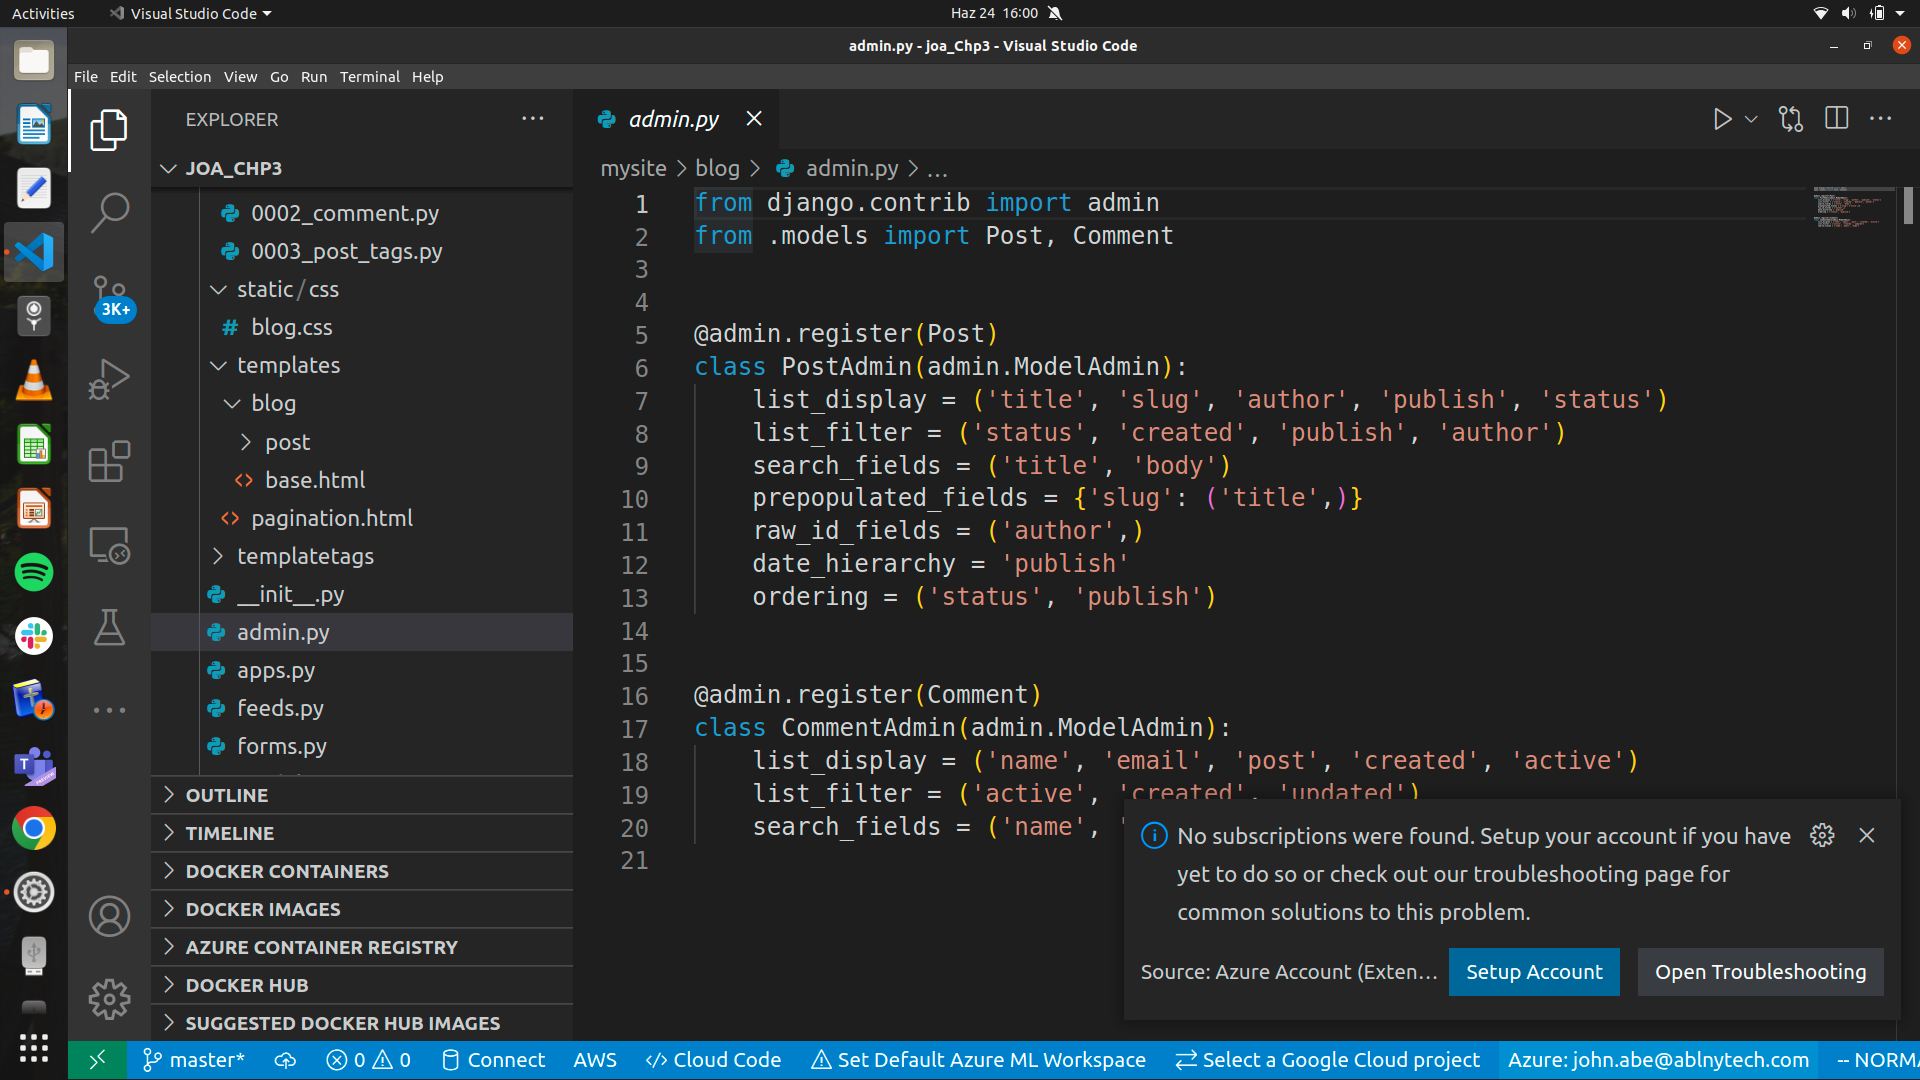
Task: Open Remote Explorer in activity bar
Action: pyautogui.click(x=109, y=545)
